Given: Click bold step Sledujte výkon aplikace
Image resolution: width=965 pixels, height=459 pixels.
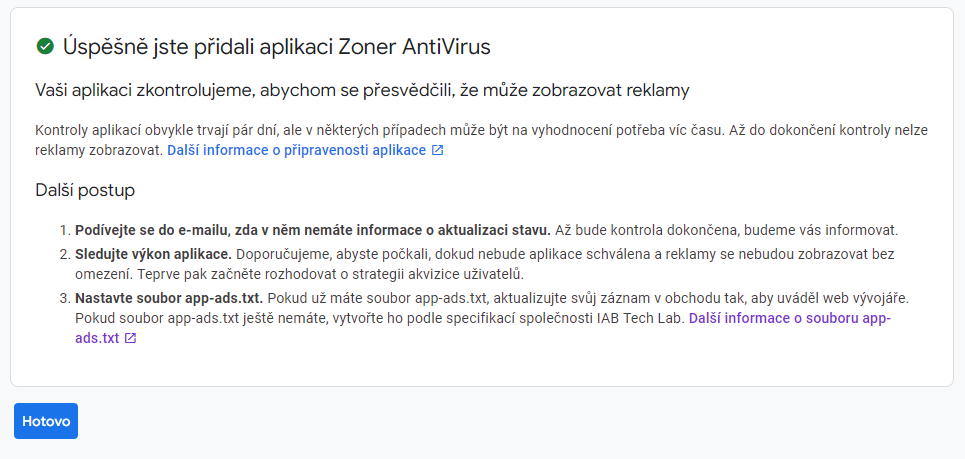Looking at the screenshot, I should (x=153, y=254).
